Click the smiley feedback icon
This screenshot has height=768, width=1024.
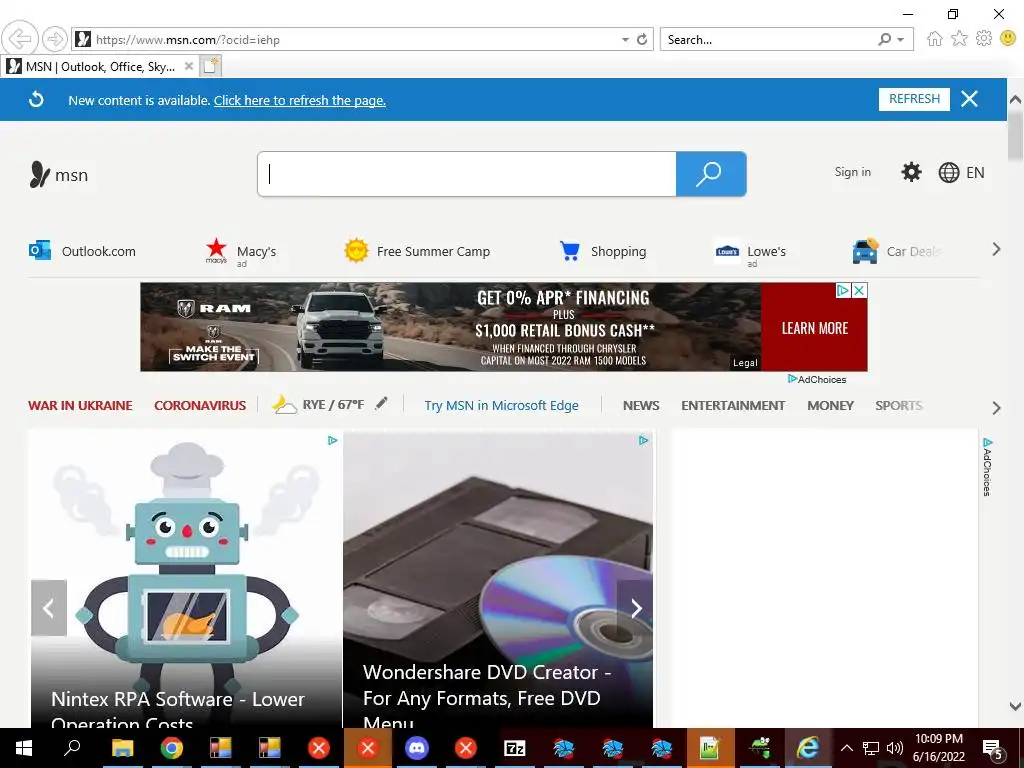click(1008, 39)
